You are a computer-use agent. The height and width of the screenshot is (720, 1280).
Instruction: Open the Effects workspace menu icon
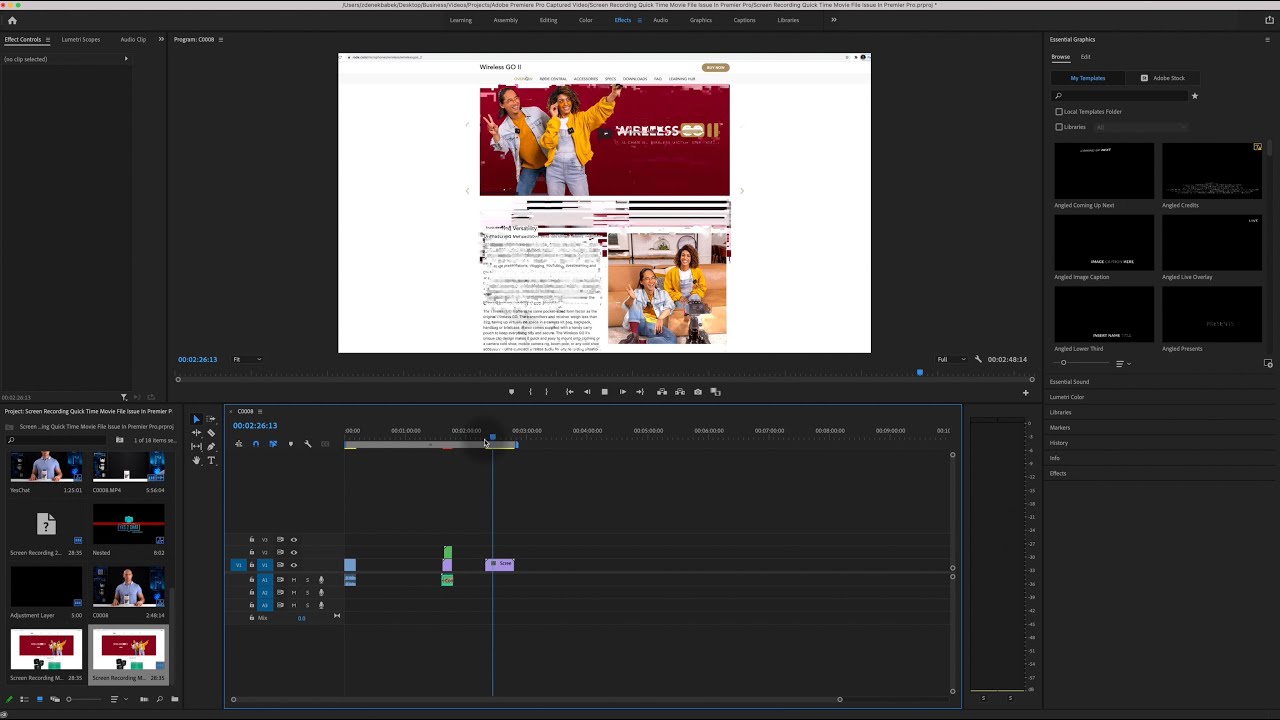(640, 20)
